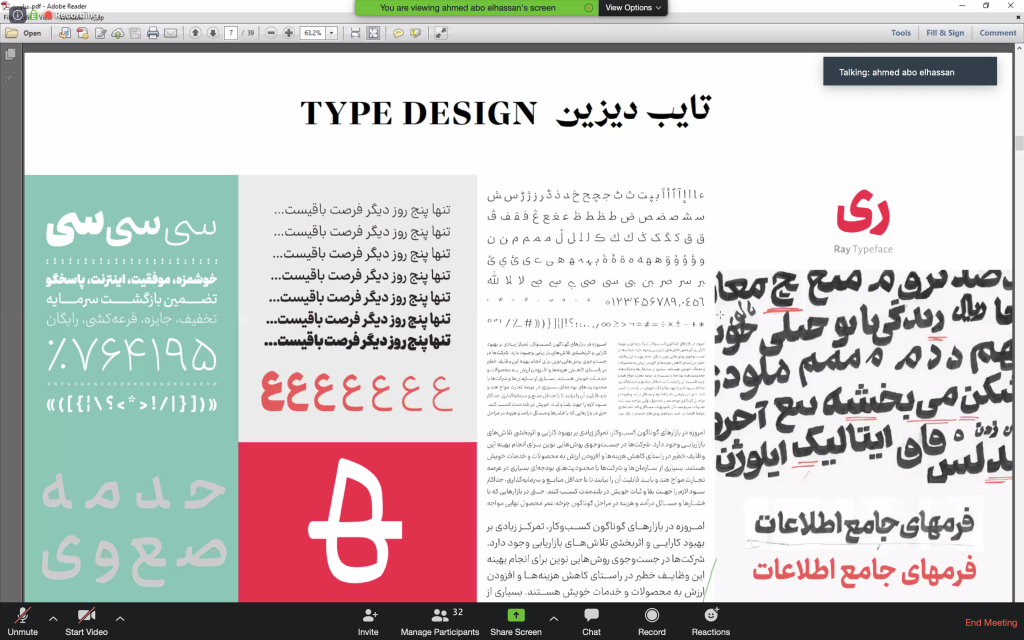Click Invite in Zoom toolbar
1024x640 pixels.
pos(368,622)
